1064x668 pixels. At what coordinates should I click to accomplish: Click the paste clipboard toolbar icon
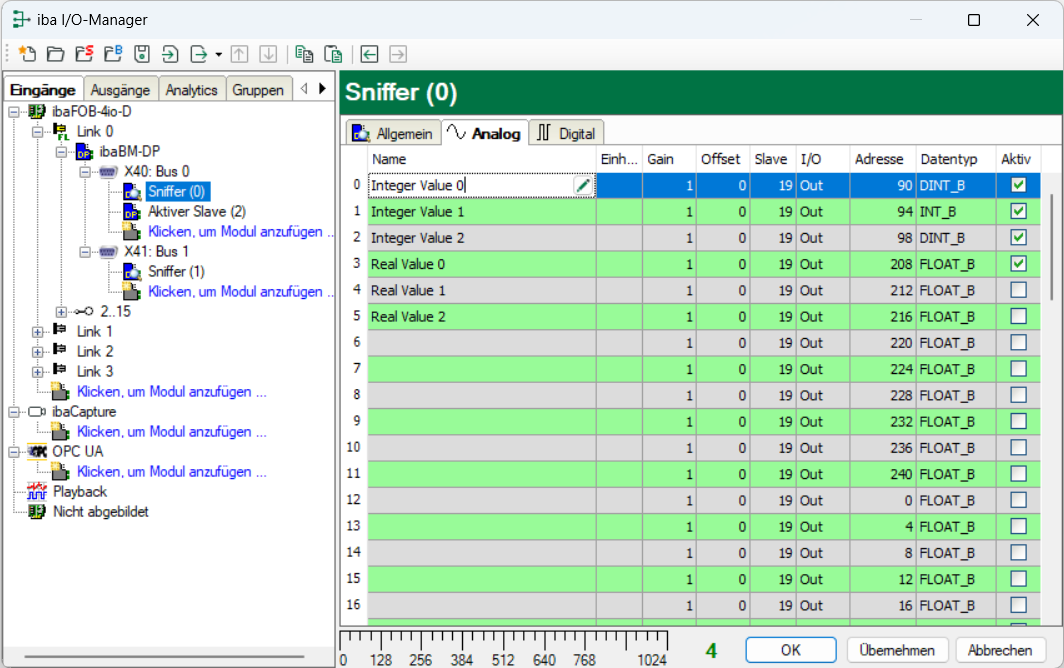tap(332, 54)
